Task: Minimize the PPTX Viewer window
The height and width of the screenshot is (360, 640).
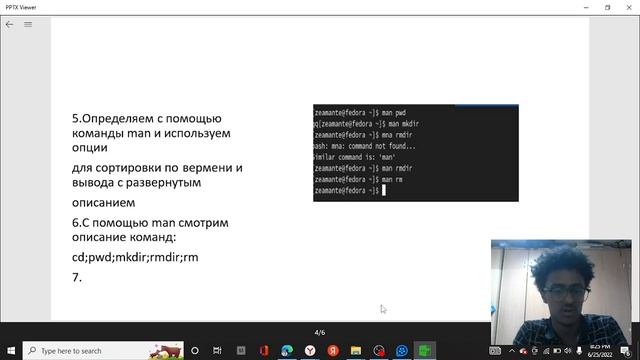Action: 587,7
